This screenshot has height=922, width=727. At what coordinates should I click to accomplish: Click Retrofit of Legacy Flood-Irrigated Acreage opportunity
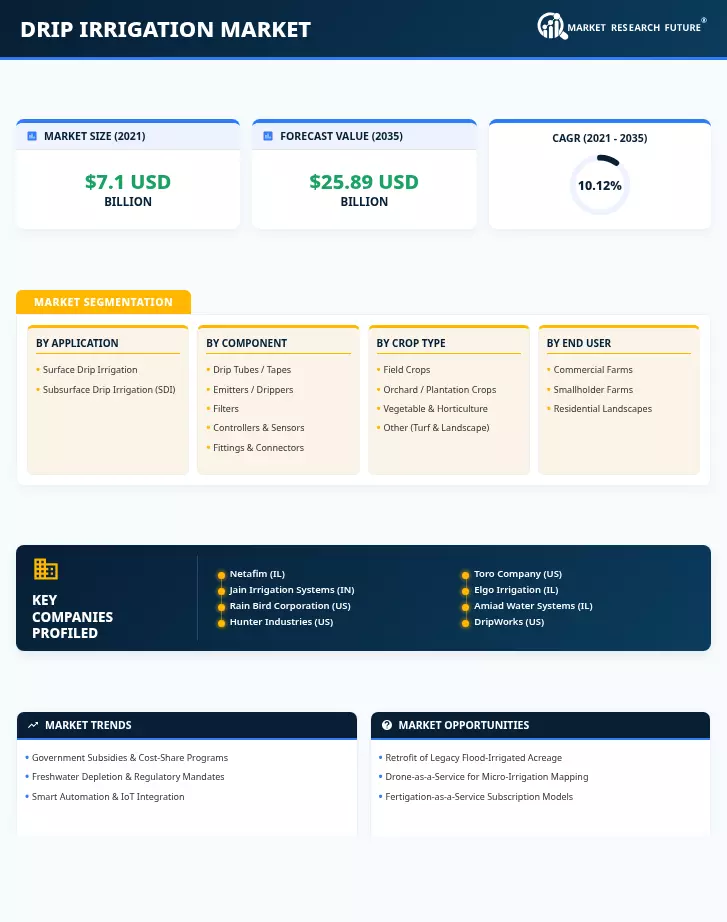click(x=473, y=758)
